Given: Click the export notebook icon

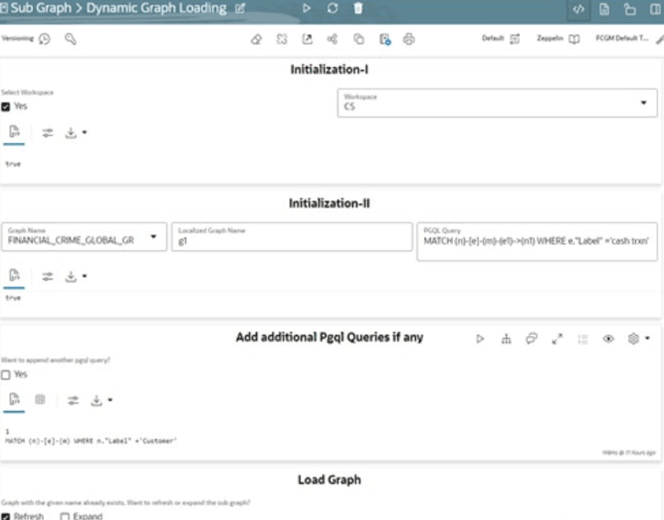Looking at the screenshot, I should 307,39.
